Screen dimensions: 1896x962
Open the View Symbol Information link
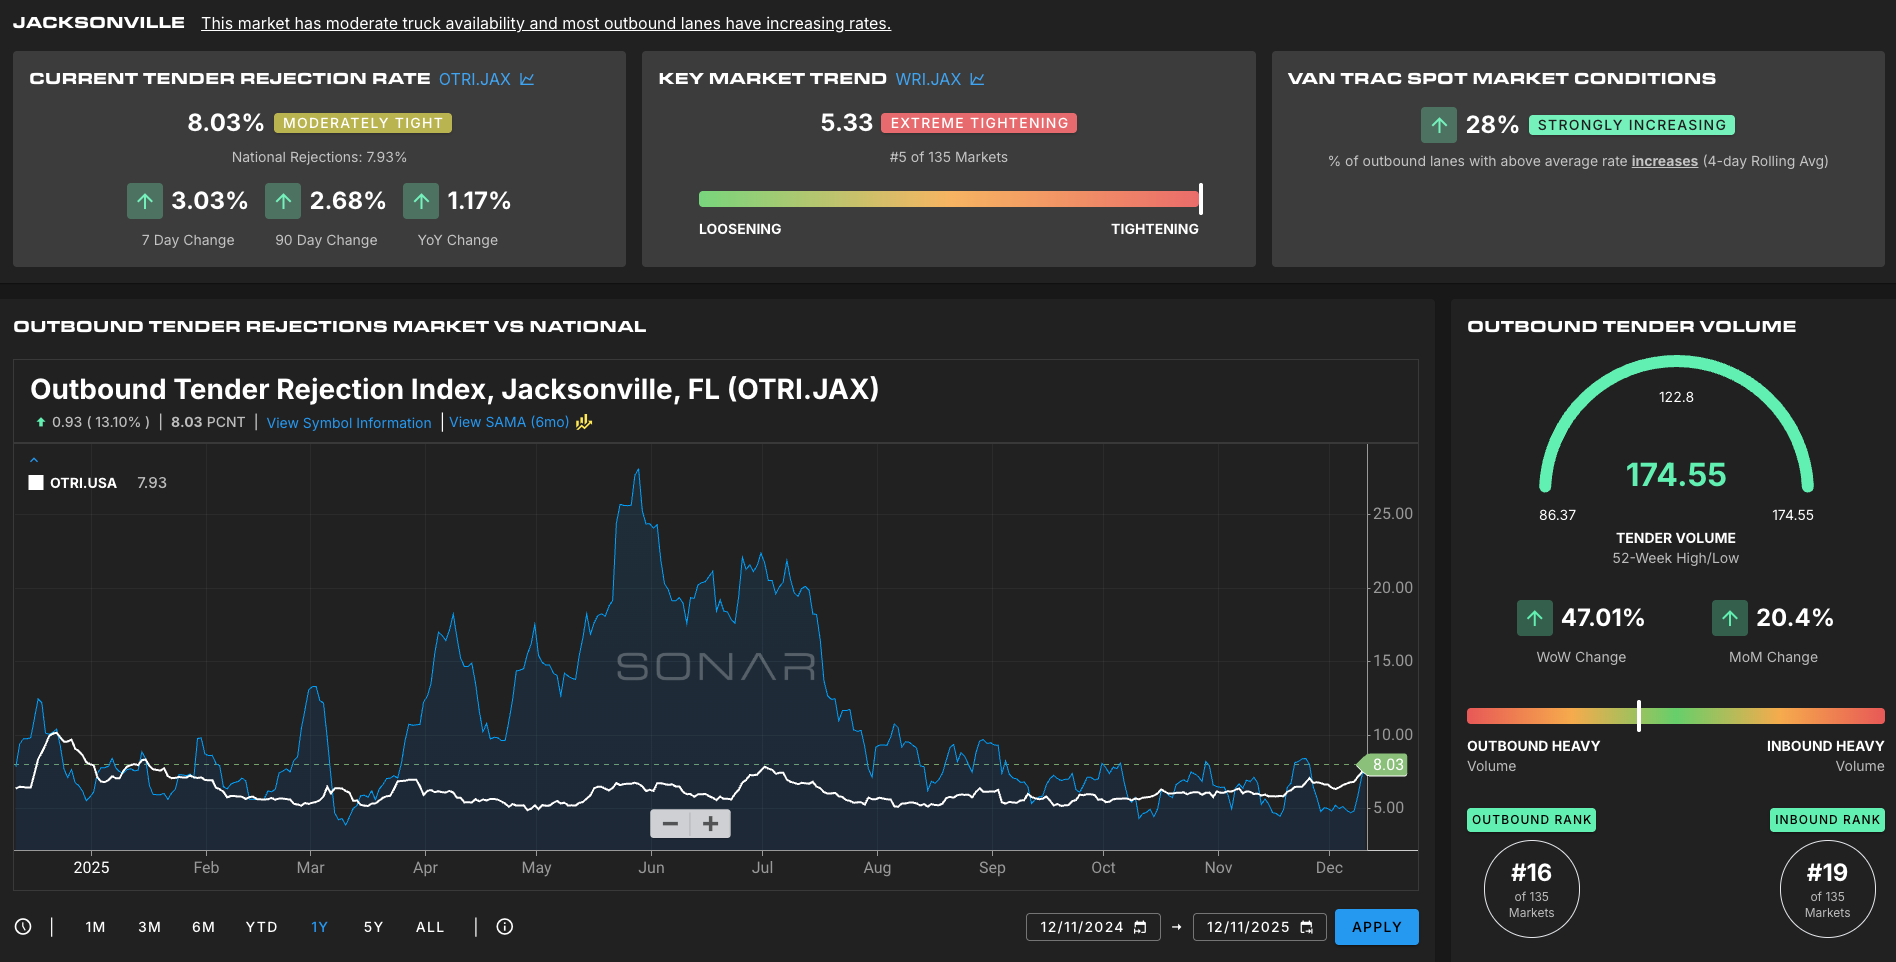point(349,423)
